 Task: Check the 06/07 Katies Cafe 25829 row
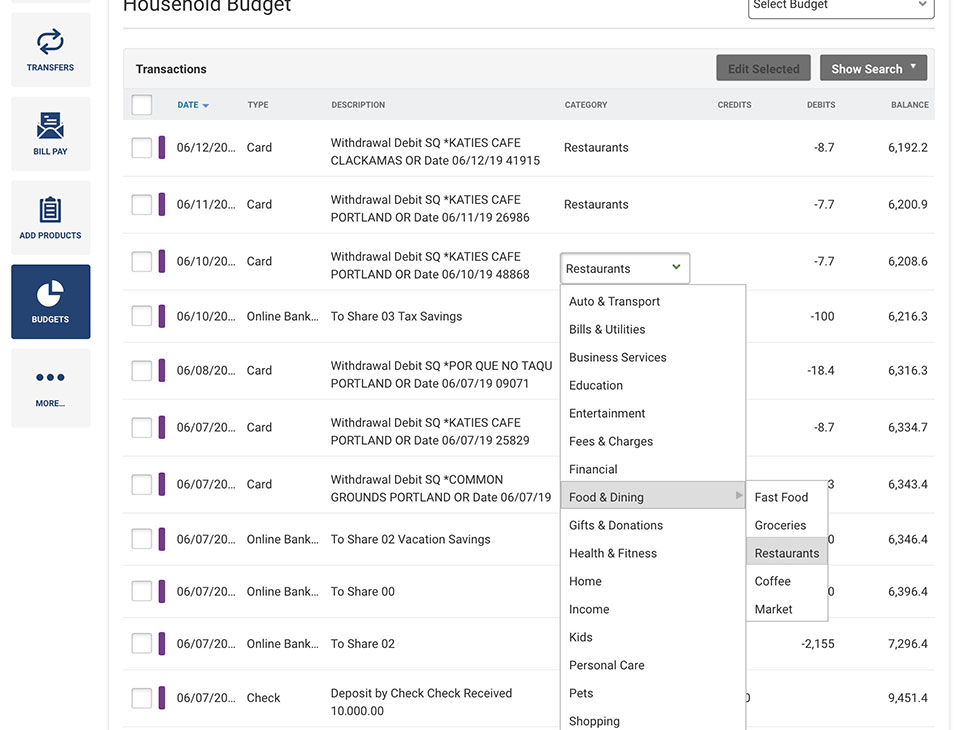tap(141, 427)
